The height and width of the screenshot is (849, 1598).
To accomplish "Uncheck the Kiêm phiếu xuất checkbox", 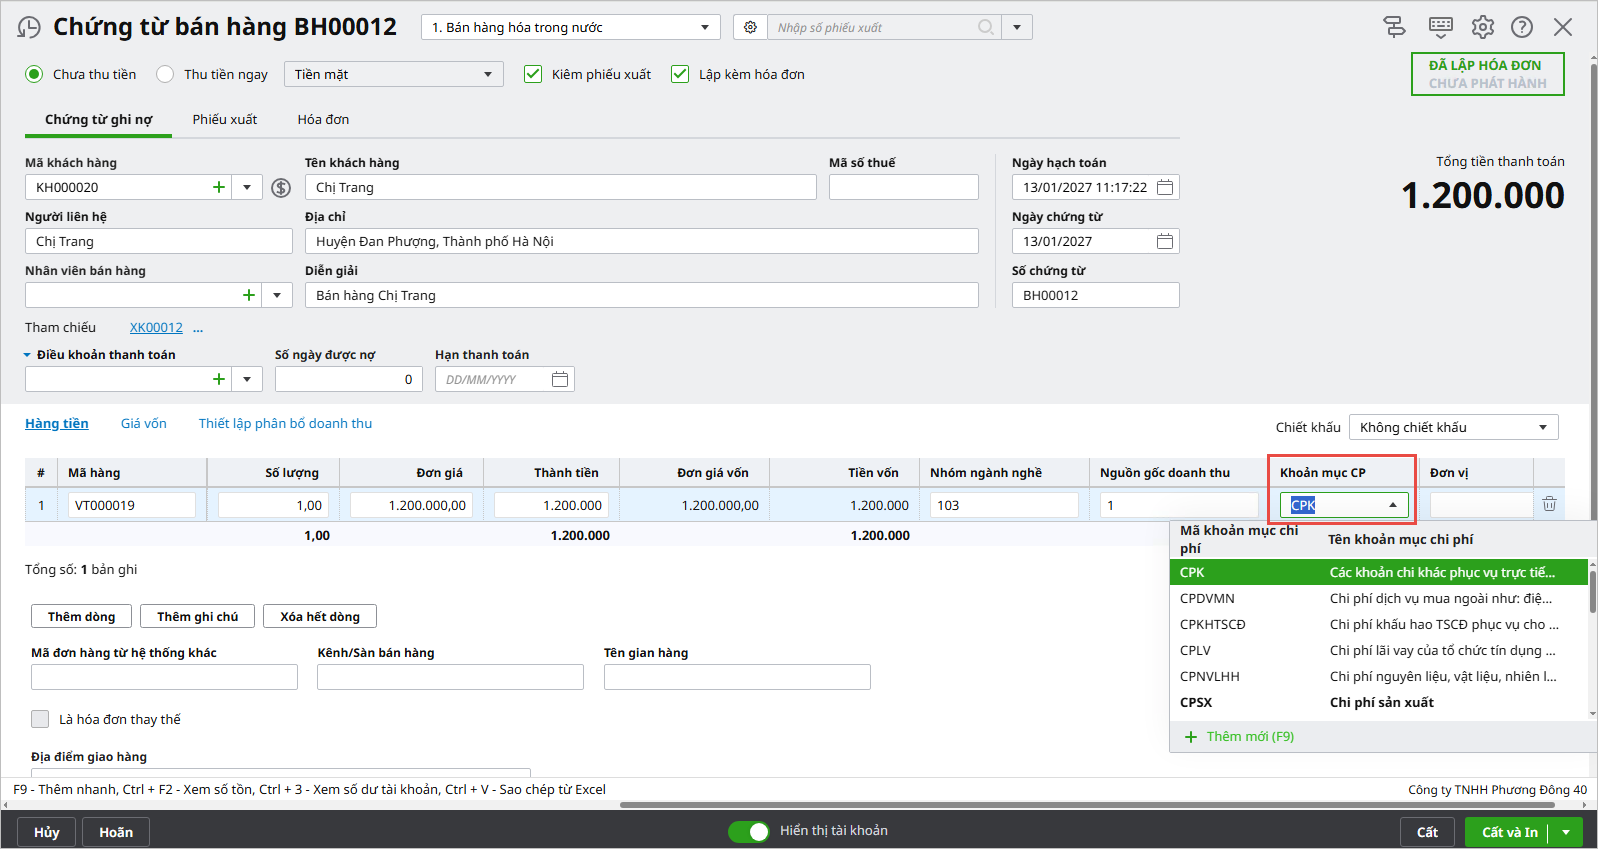I will click(533, 74).
